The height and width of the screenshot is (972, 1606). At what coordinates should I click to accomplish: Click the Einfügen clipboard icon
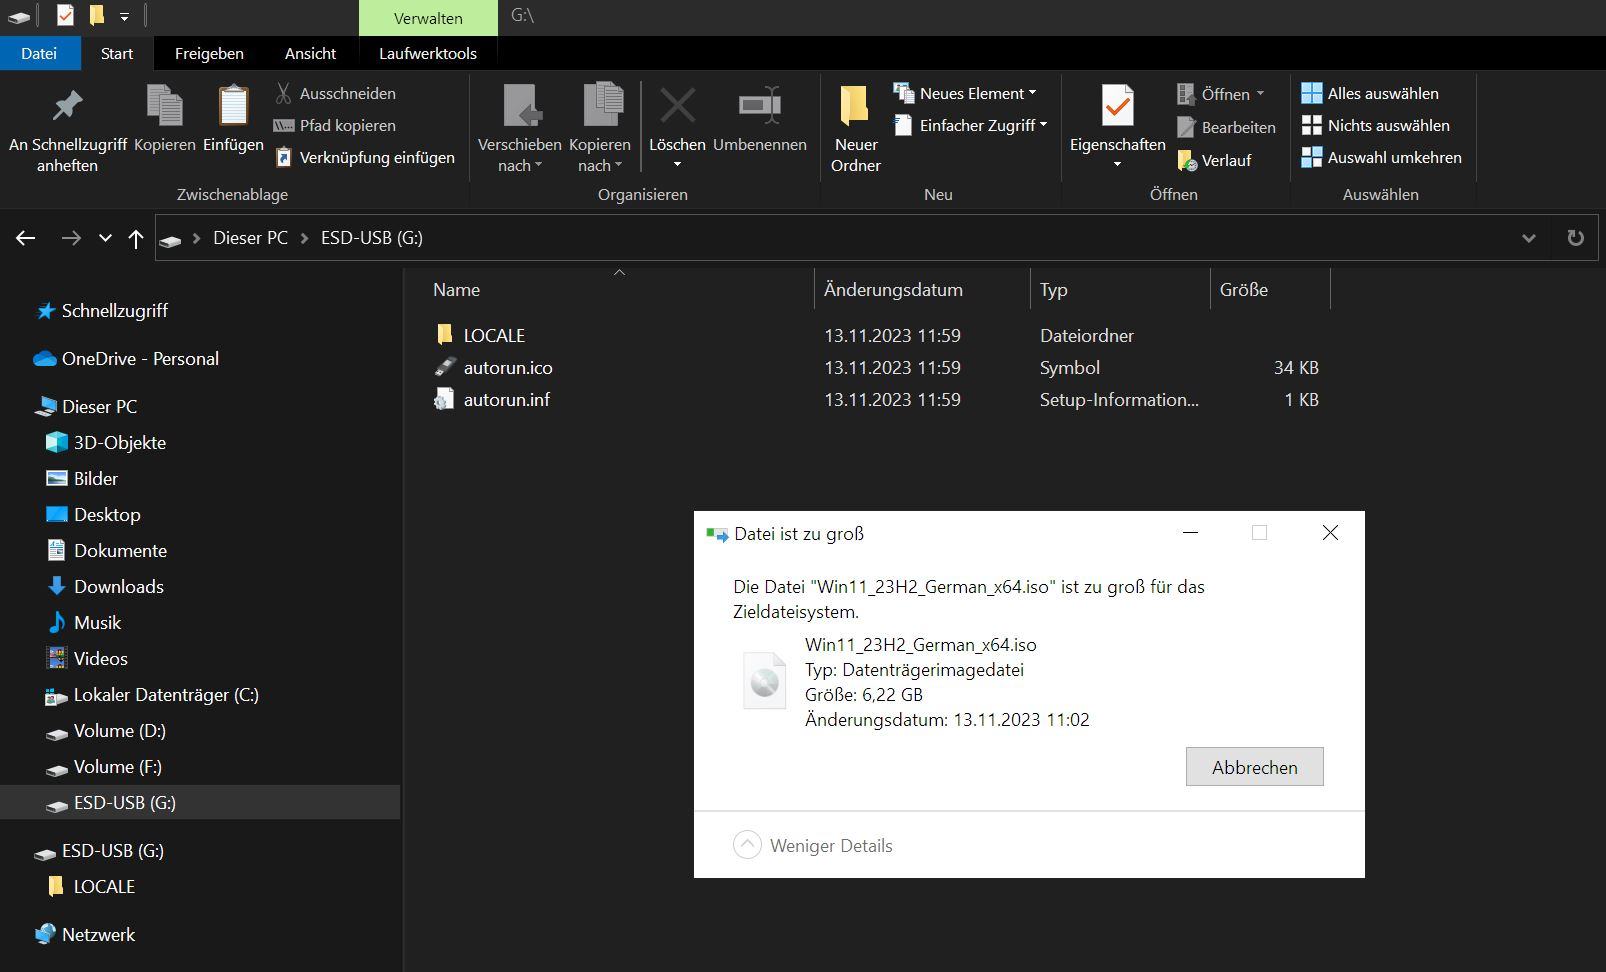[233, 105]
